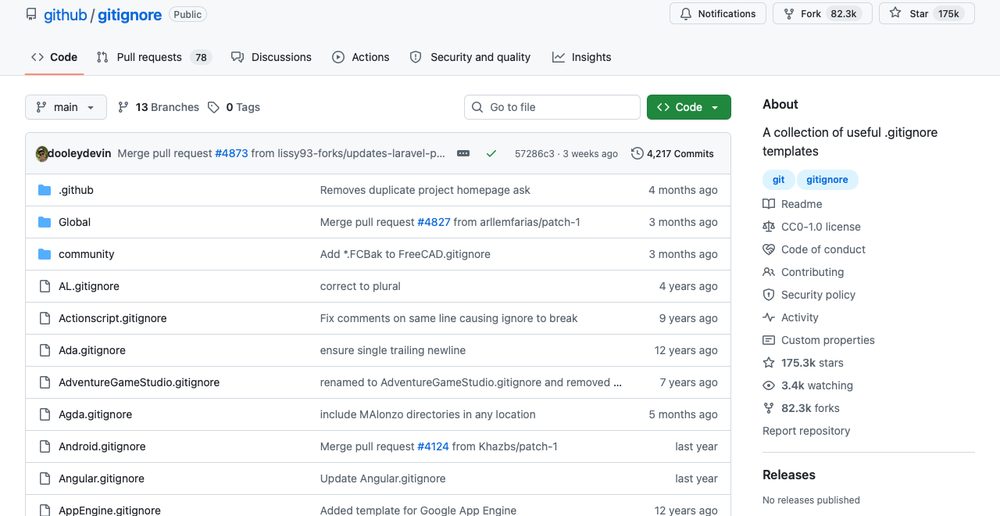Click the git-branch icon beside 13 Branches
The image size is (1000, 516).
click(124, 107)
